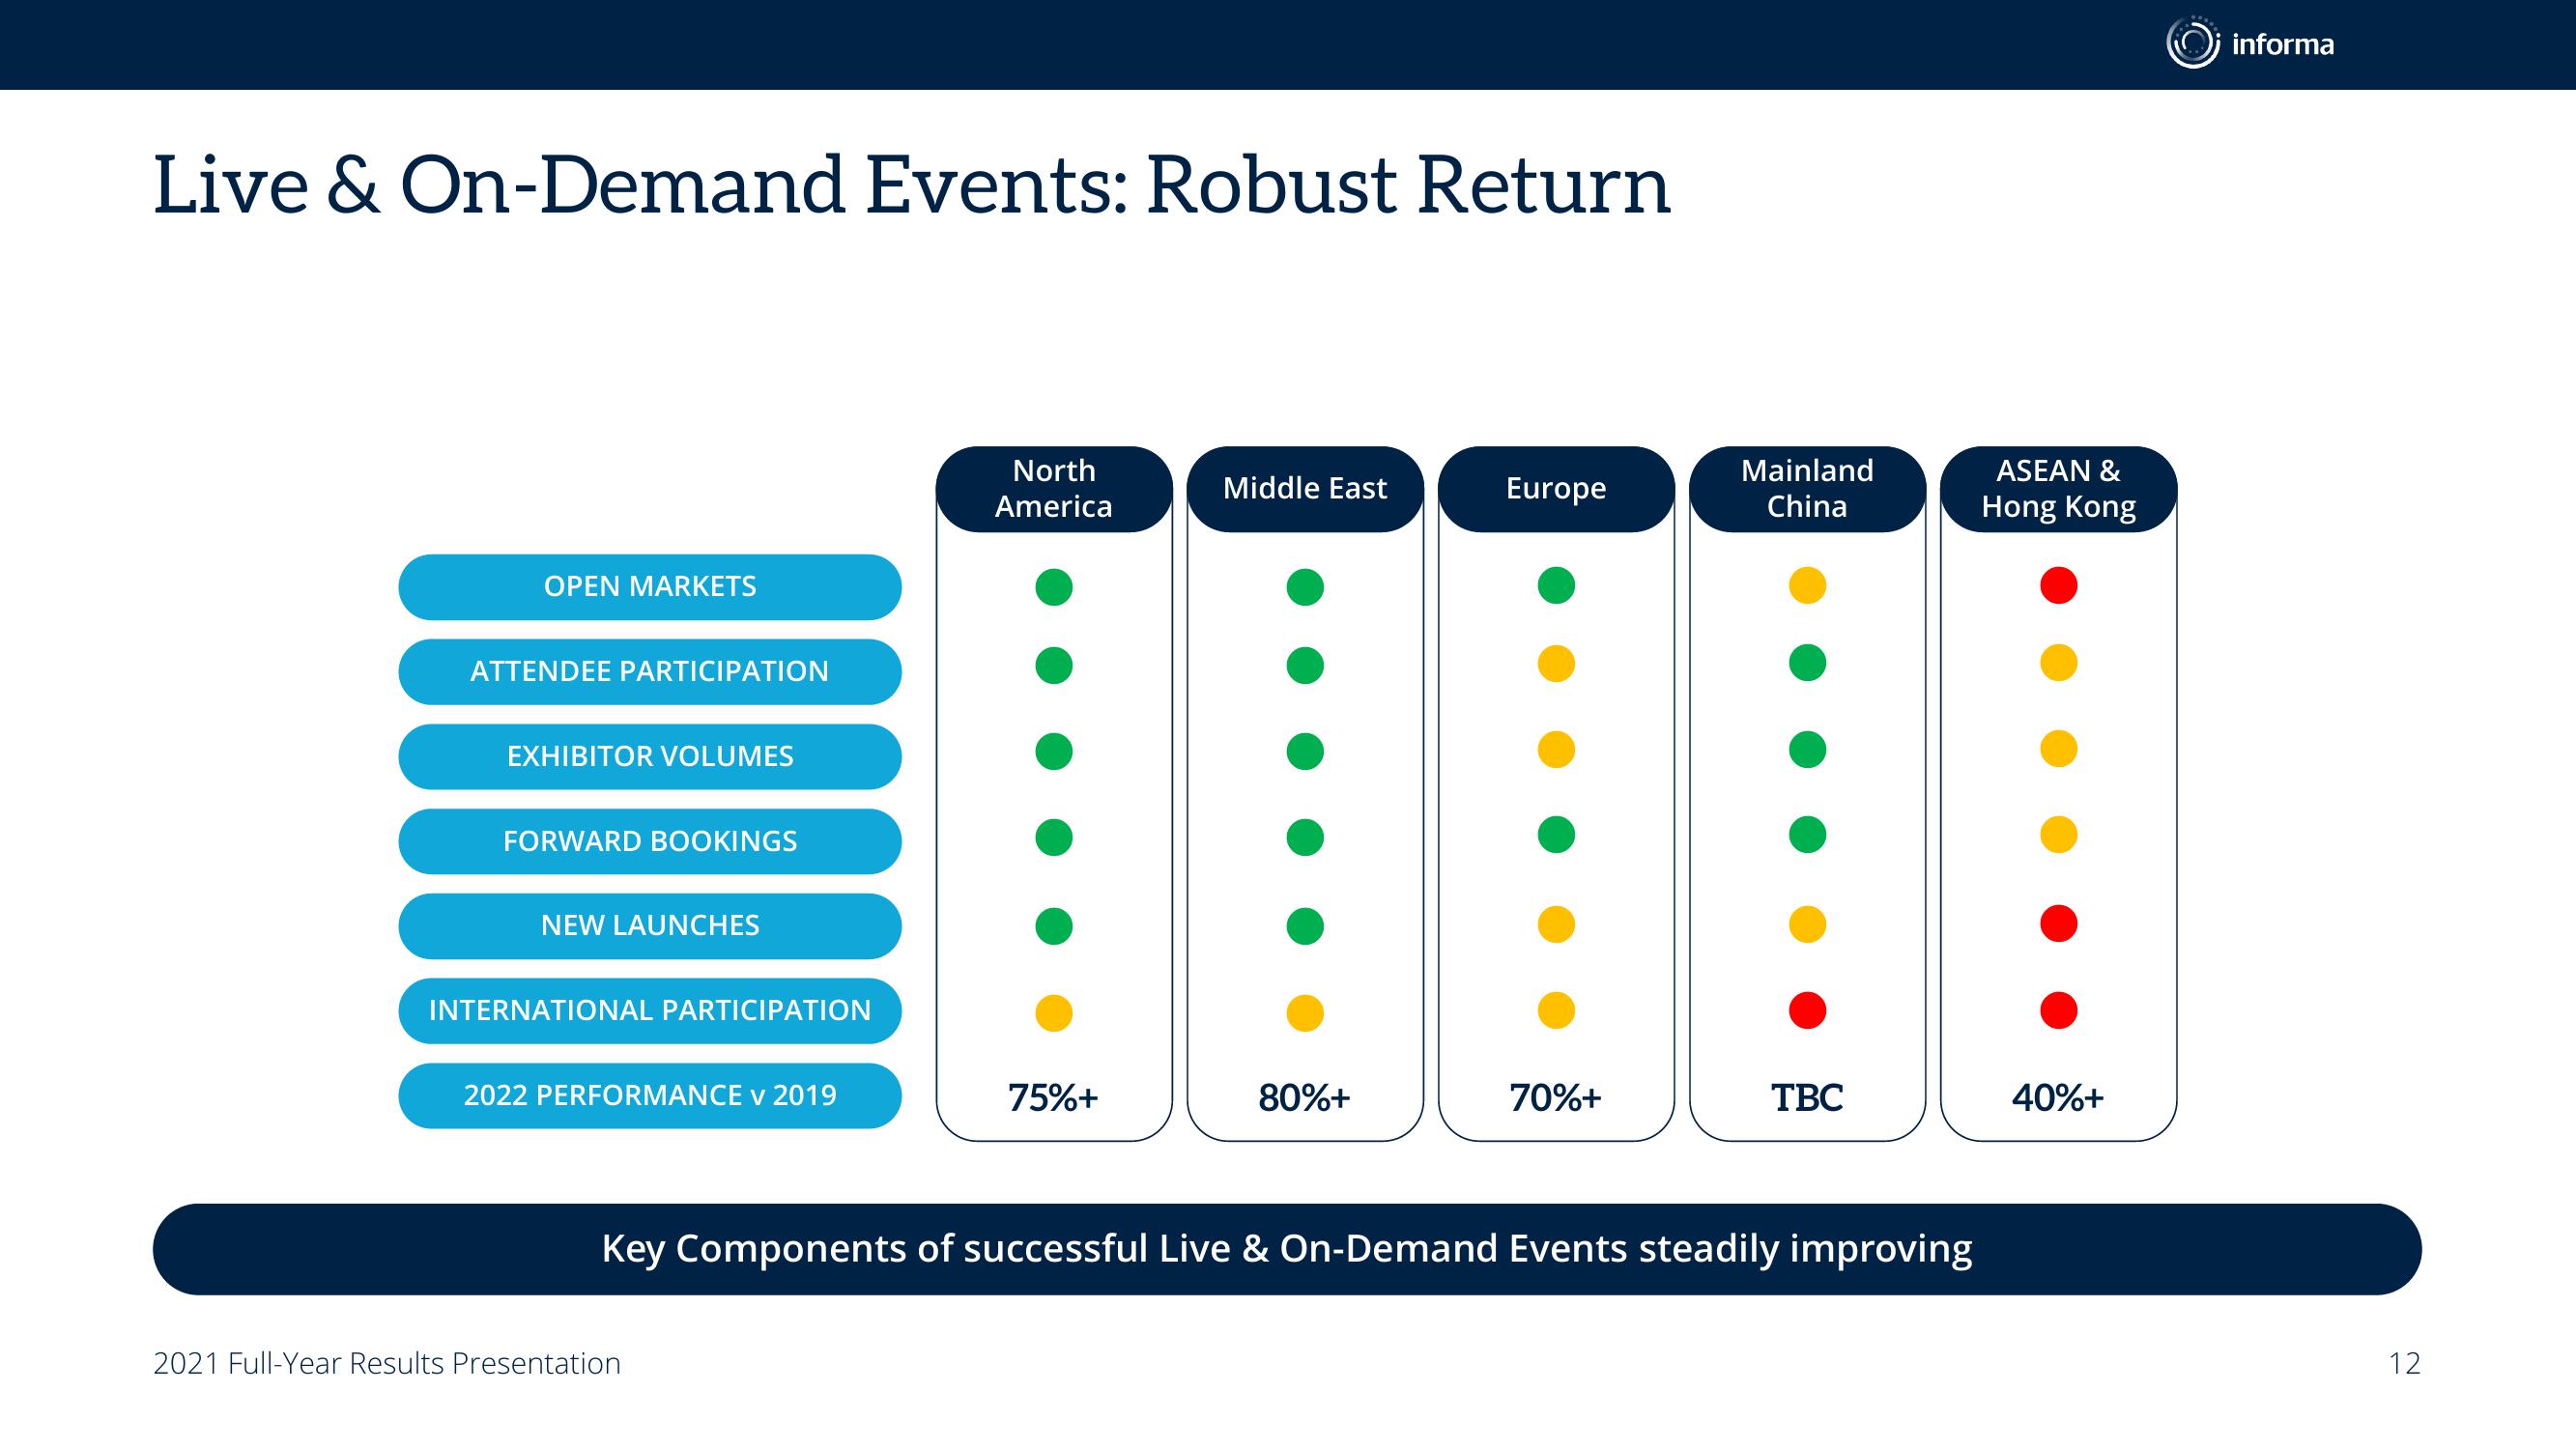Click Europe Exhibitor Volumes amber dot
This screenshot has width=2576, height=1449.
1556,749
